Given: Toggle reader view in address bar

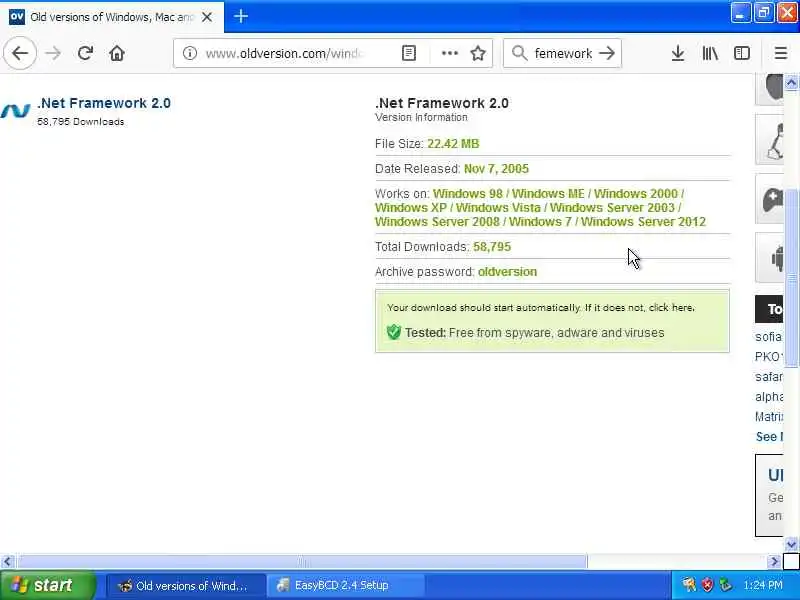Looking at the screenshot, I should click(409, 53).
